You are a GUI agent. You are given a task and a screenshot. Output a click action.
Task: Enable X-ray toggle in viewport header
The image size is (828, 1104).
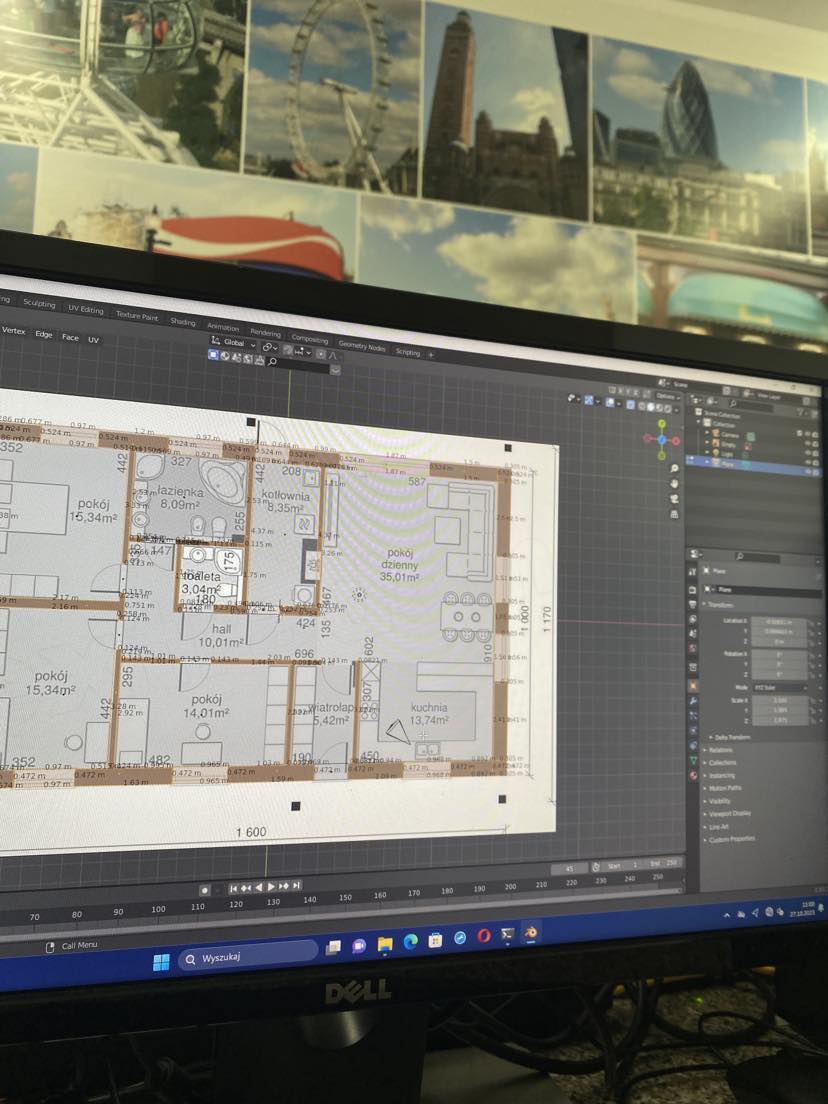(630, 404)
